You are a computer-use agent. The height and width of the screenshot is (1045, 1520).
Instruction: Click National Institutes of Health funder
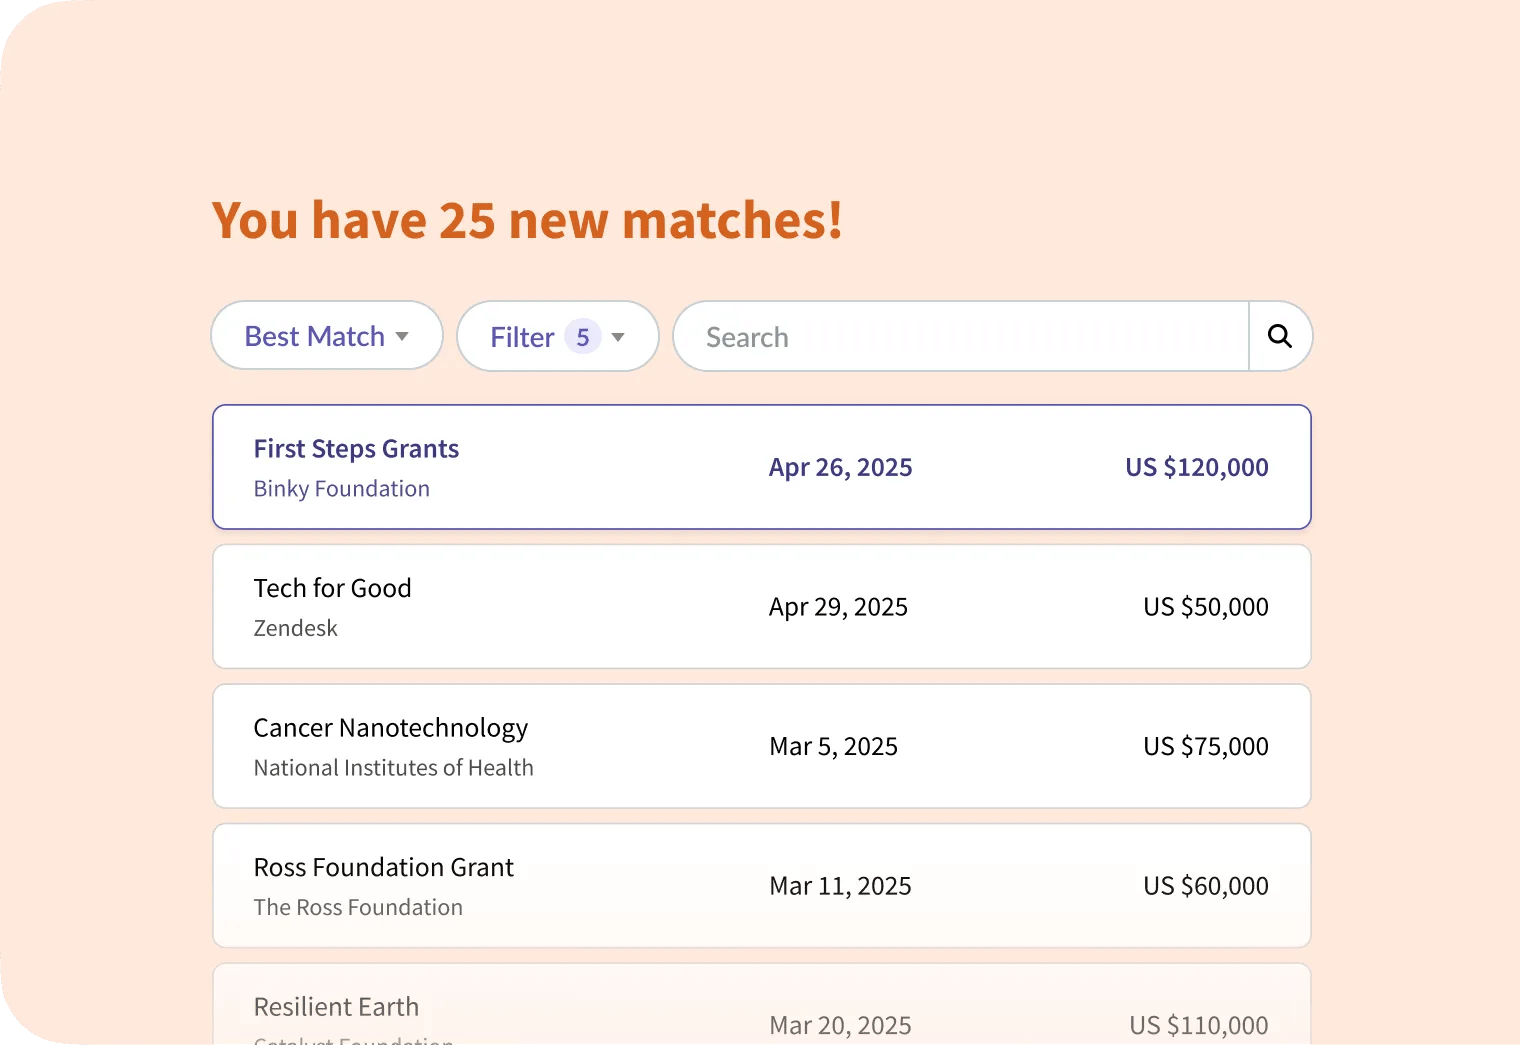click(x=394, y=768)
